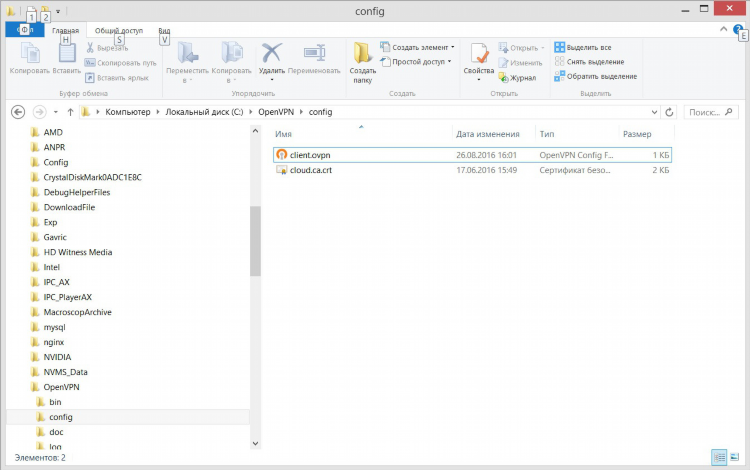Select the client.ovpn file

[472, 155]
